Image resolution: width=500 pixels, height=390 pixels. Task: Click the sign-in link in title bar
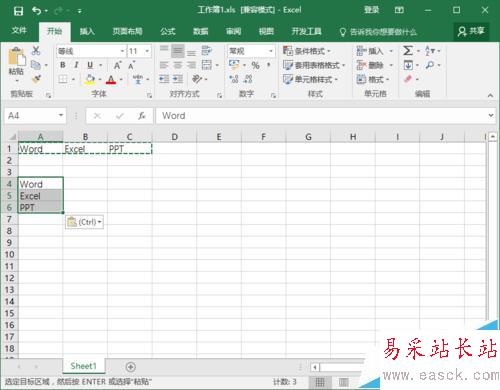pyautogui.click(x=371, y=10)
